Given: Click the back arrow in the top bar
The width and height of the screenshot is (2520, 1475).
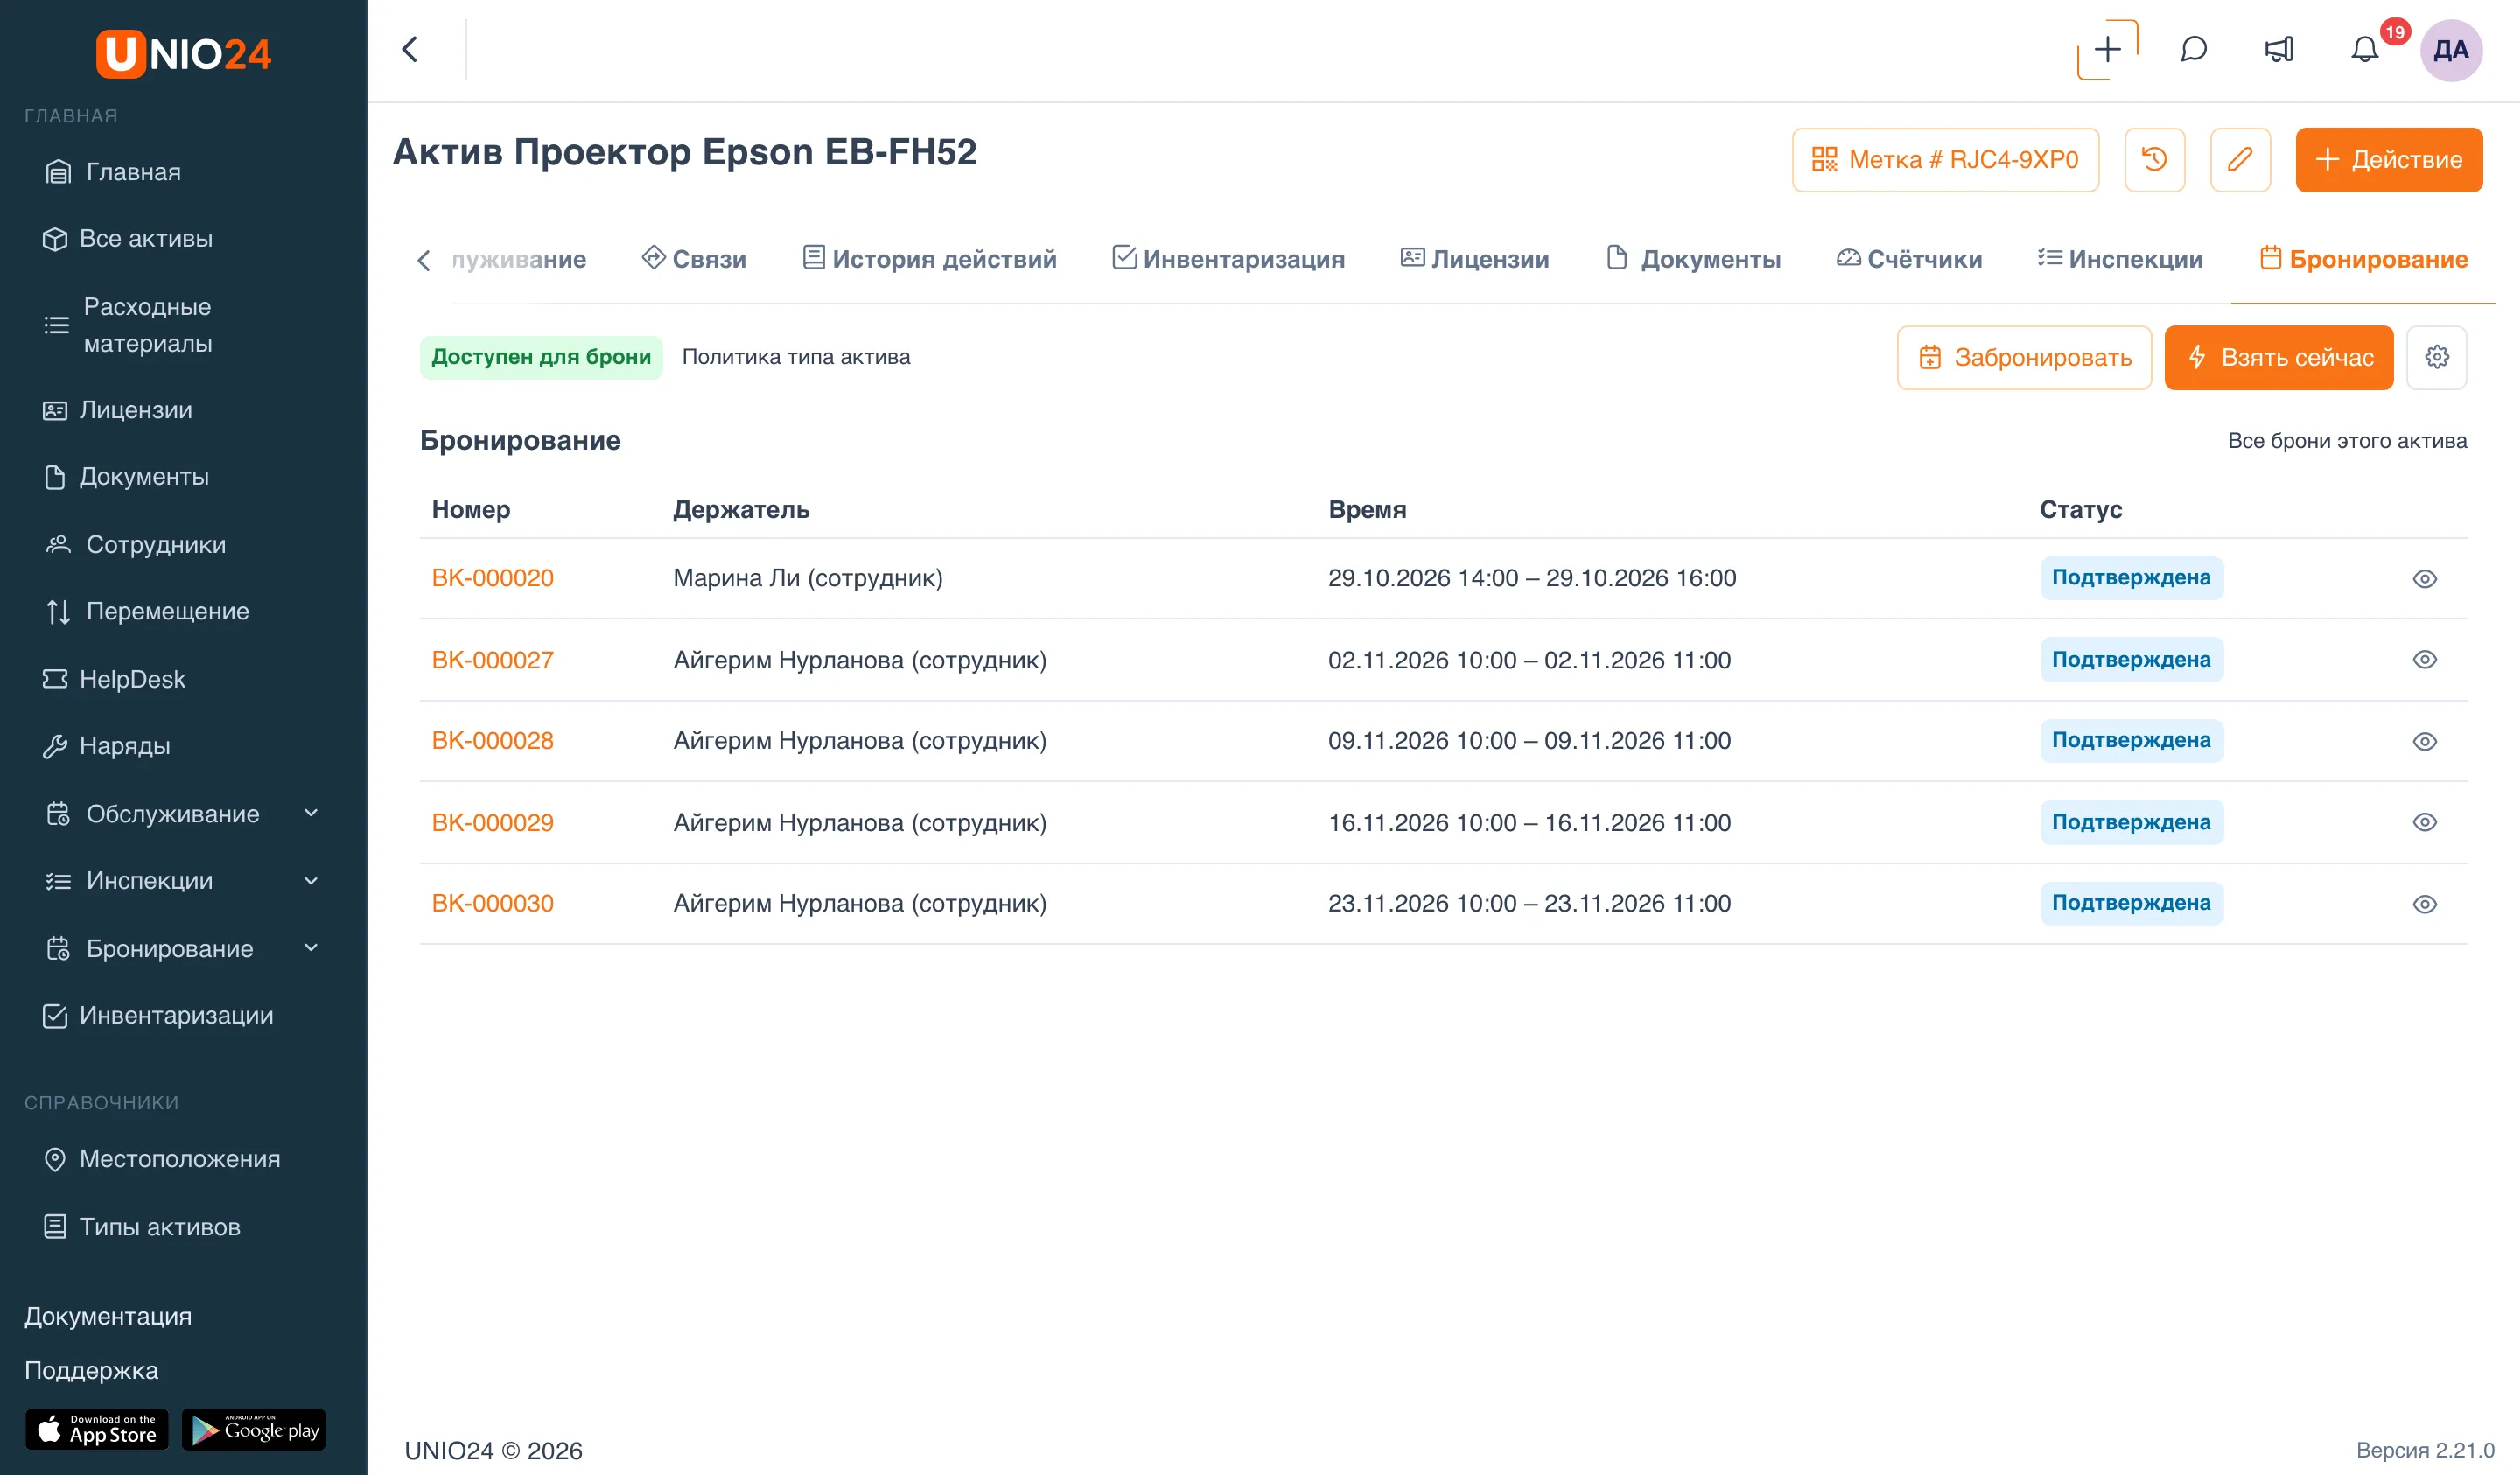Looking at the screenshot, I should coord(410,49).
